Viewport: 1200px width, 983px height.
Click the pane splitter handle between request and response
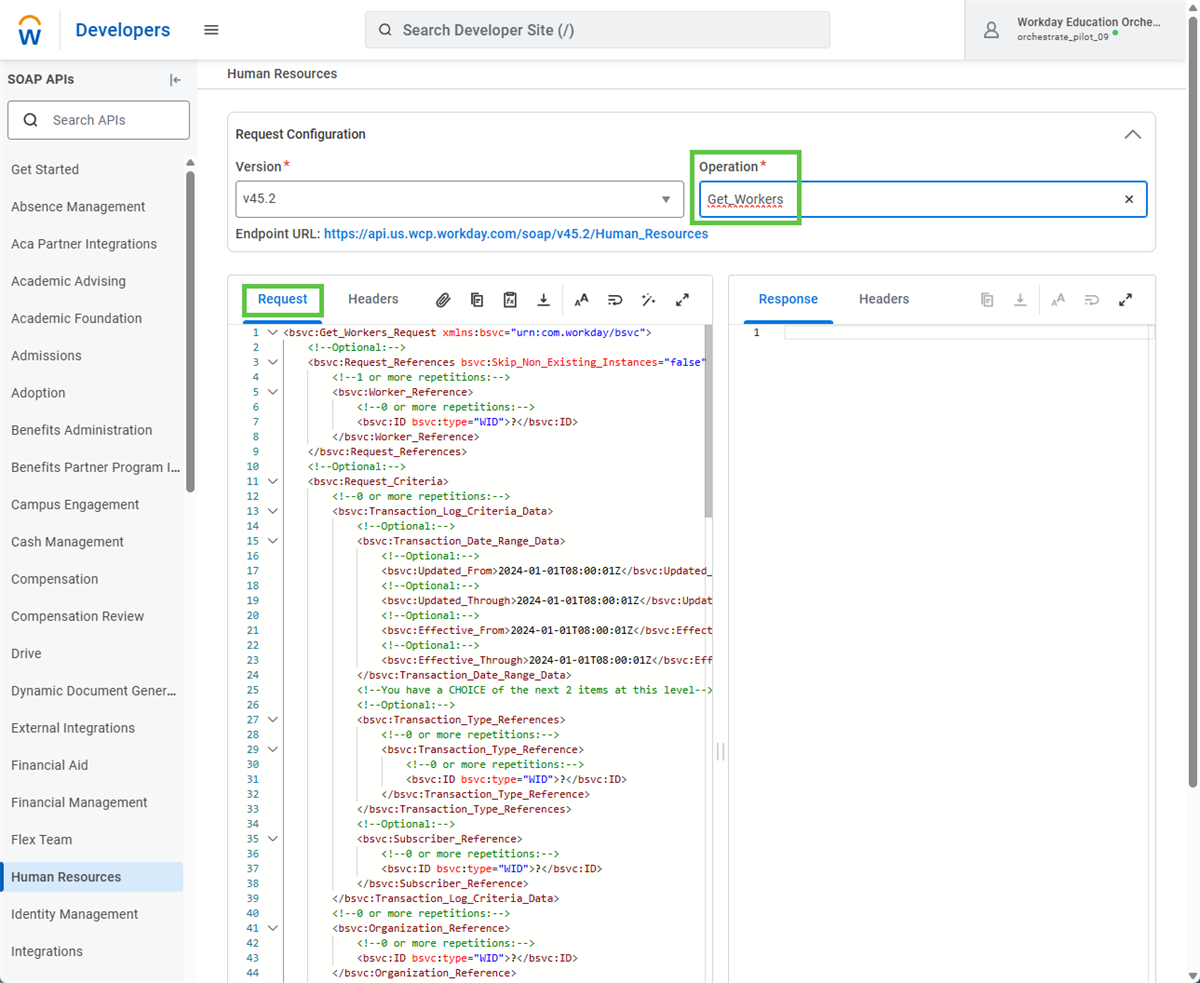720,750
